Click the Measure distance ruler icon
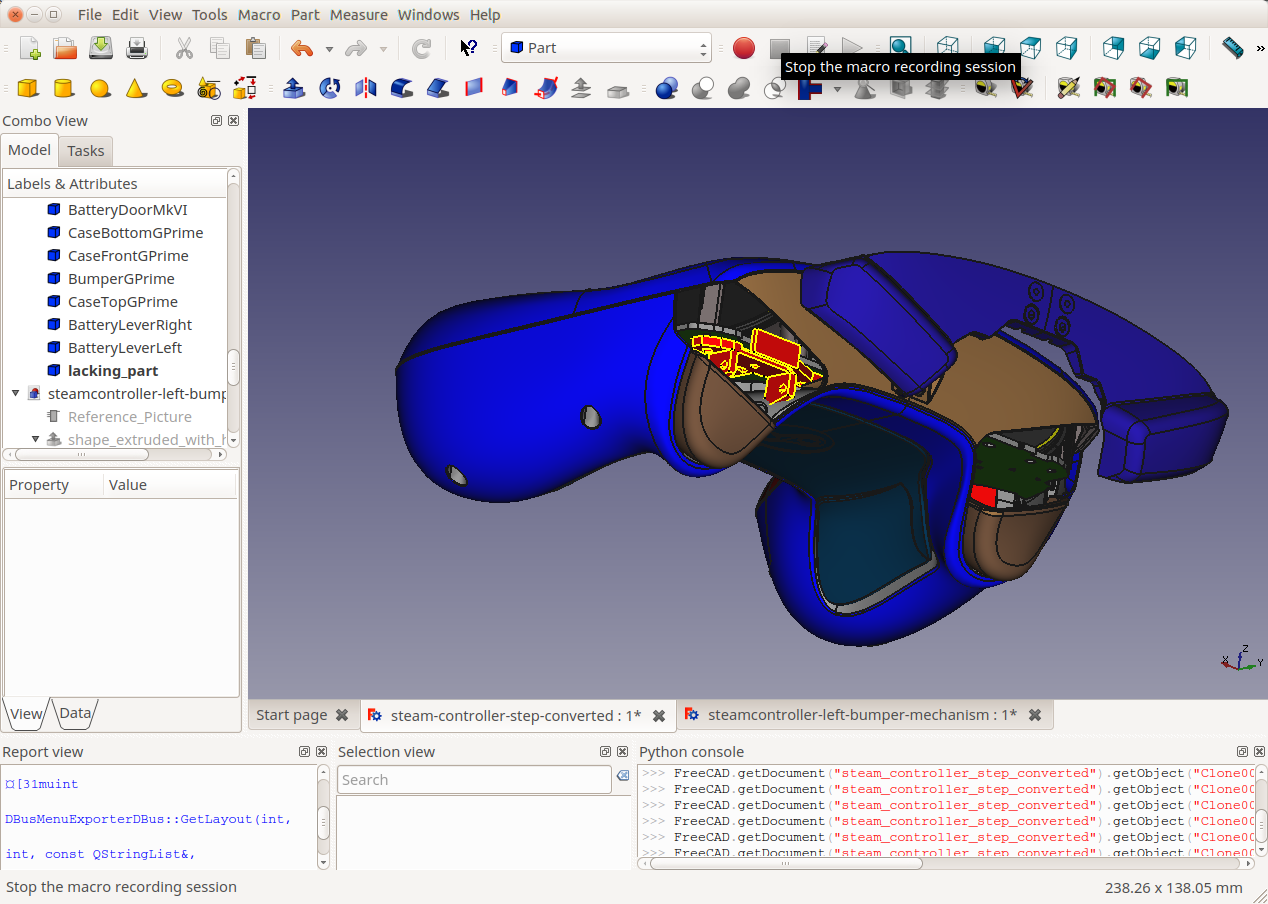Image resolution: width=1268 pixels, height=904 pixels. (1232, 47)
